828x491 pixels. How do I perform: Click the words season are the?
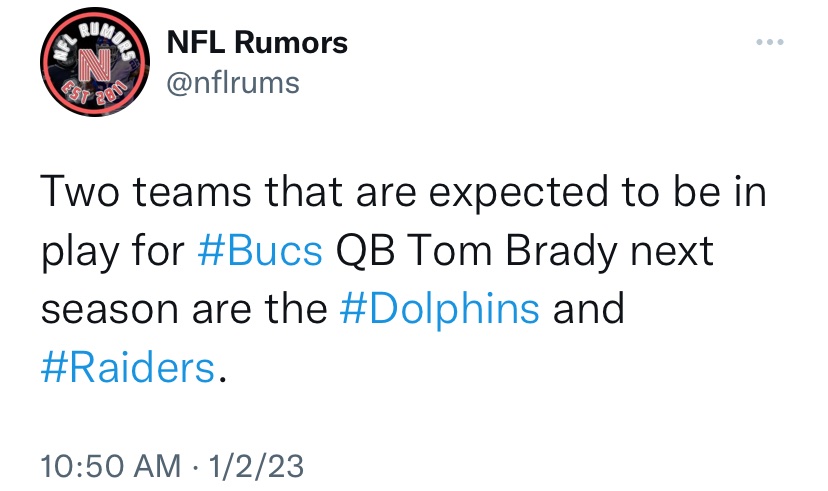[184, 309]
